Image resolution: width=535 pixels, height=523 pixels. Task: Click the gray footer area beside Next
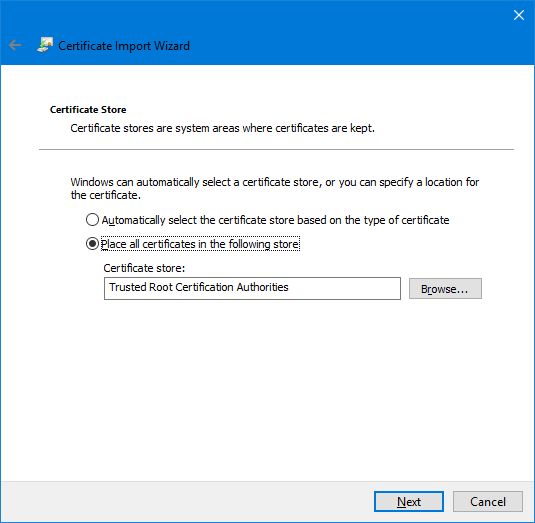(x=188, y=502)
